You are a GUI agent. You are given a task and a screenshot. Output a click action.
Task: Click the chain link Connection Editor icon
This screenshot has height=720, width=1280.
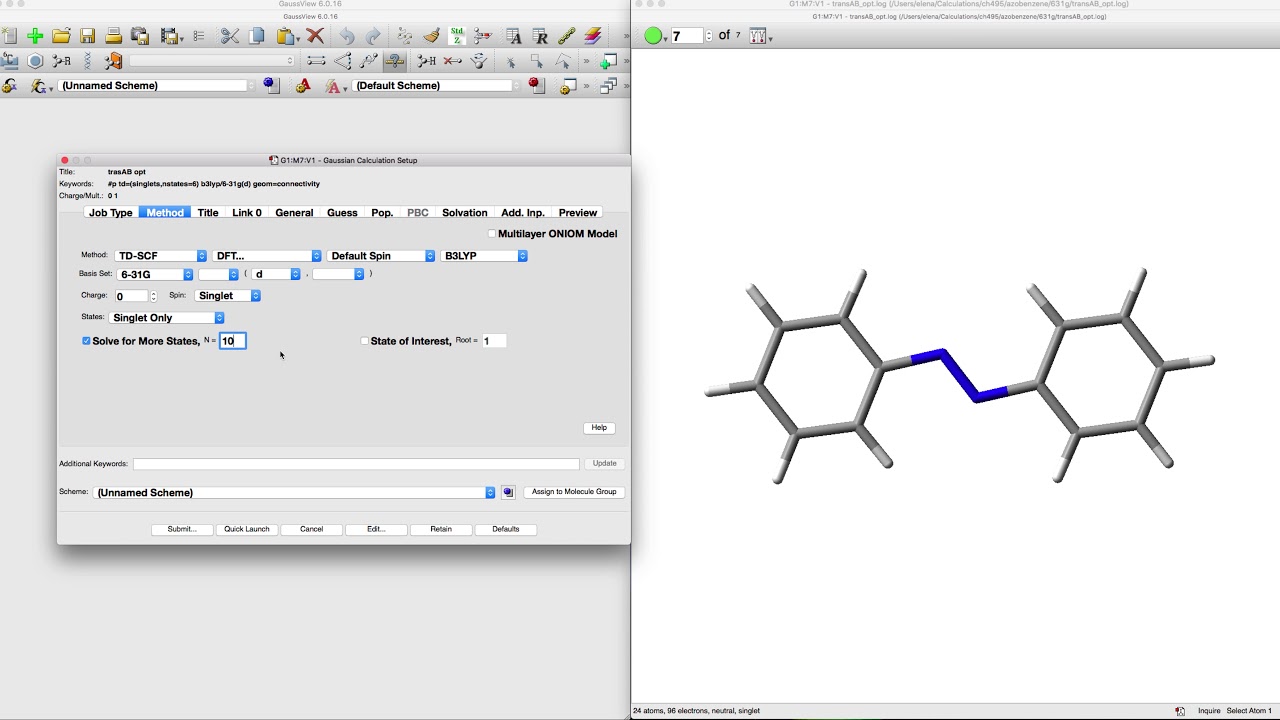click(566, 36)
